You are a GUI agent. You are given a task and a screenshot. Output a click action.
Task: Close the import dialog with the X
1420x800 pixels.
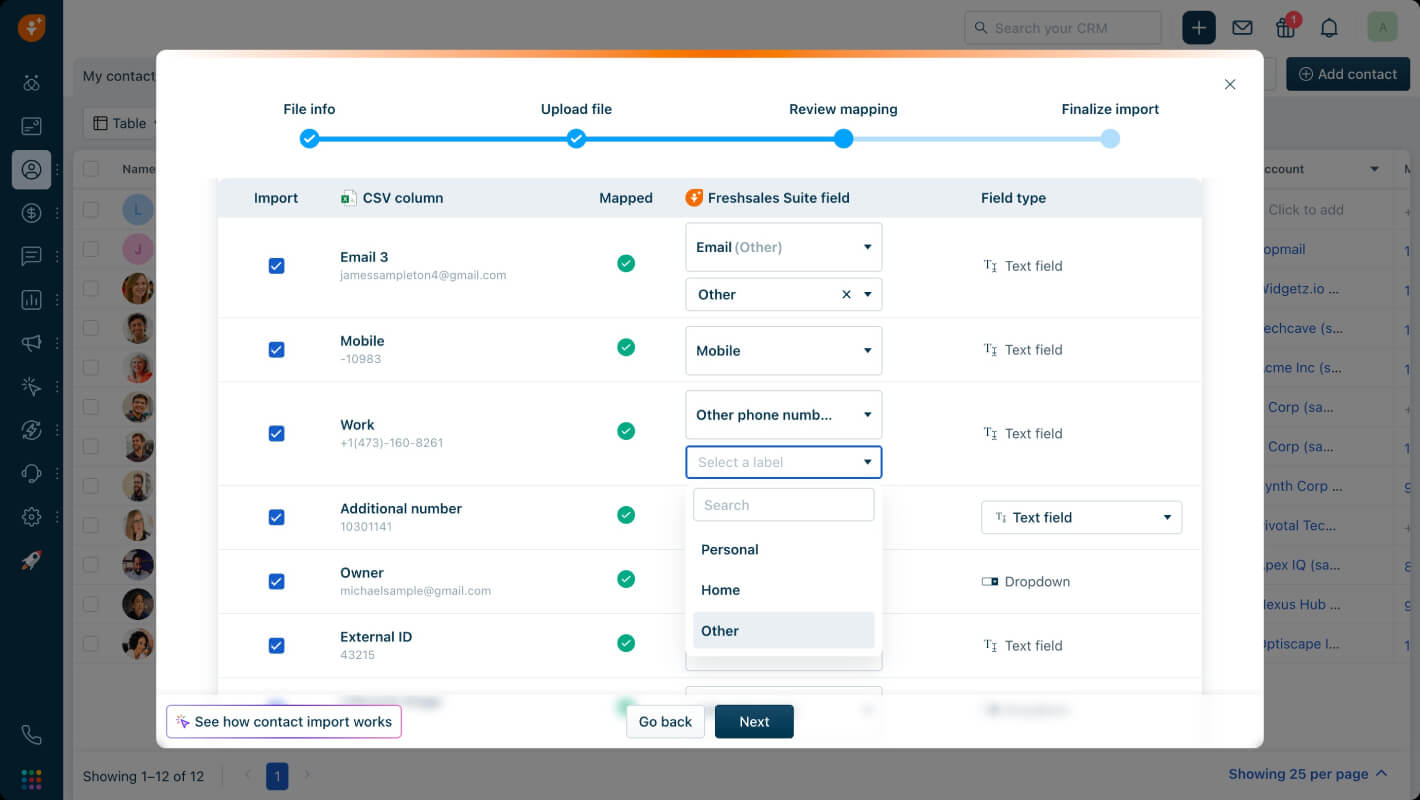(x=1230, y=85)
